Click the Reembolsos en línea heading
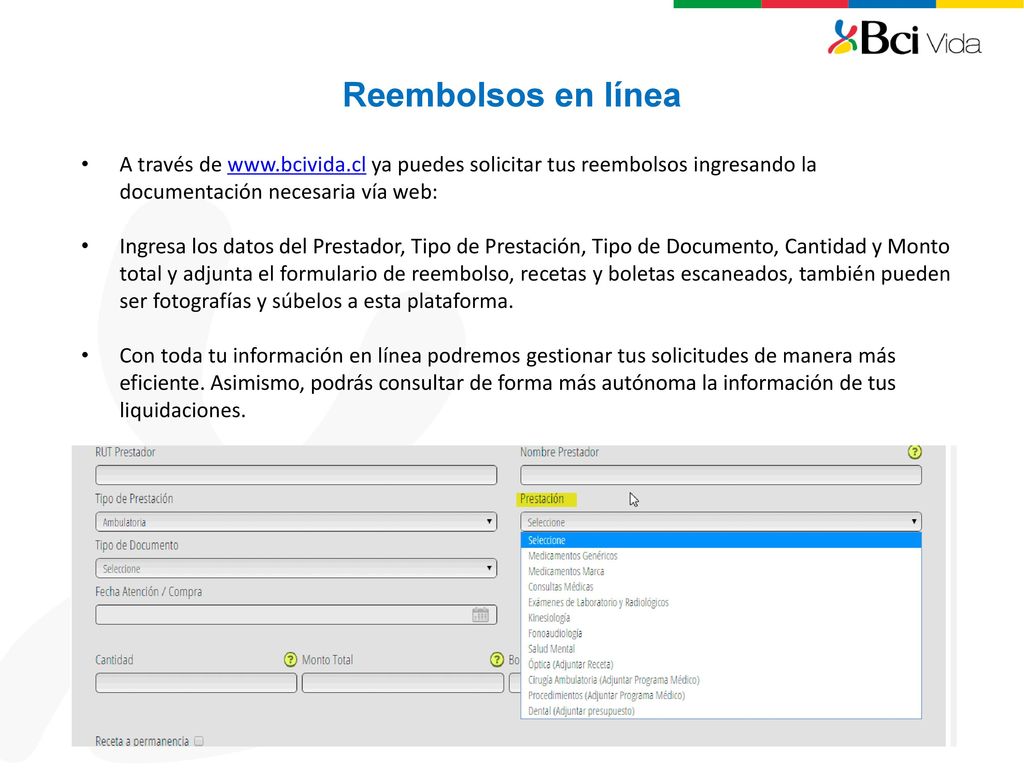This screenshot has height=768, width=1024. 511,95
